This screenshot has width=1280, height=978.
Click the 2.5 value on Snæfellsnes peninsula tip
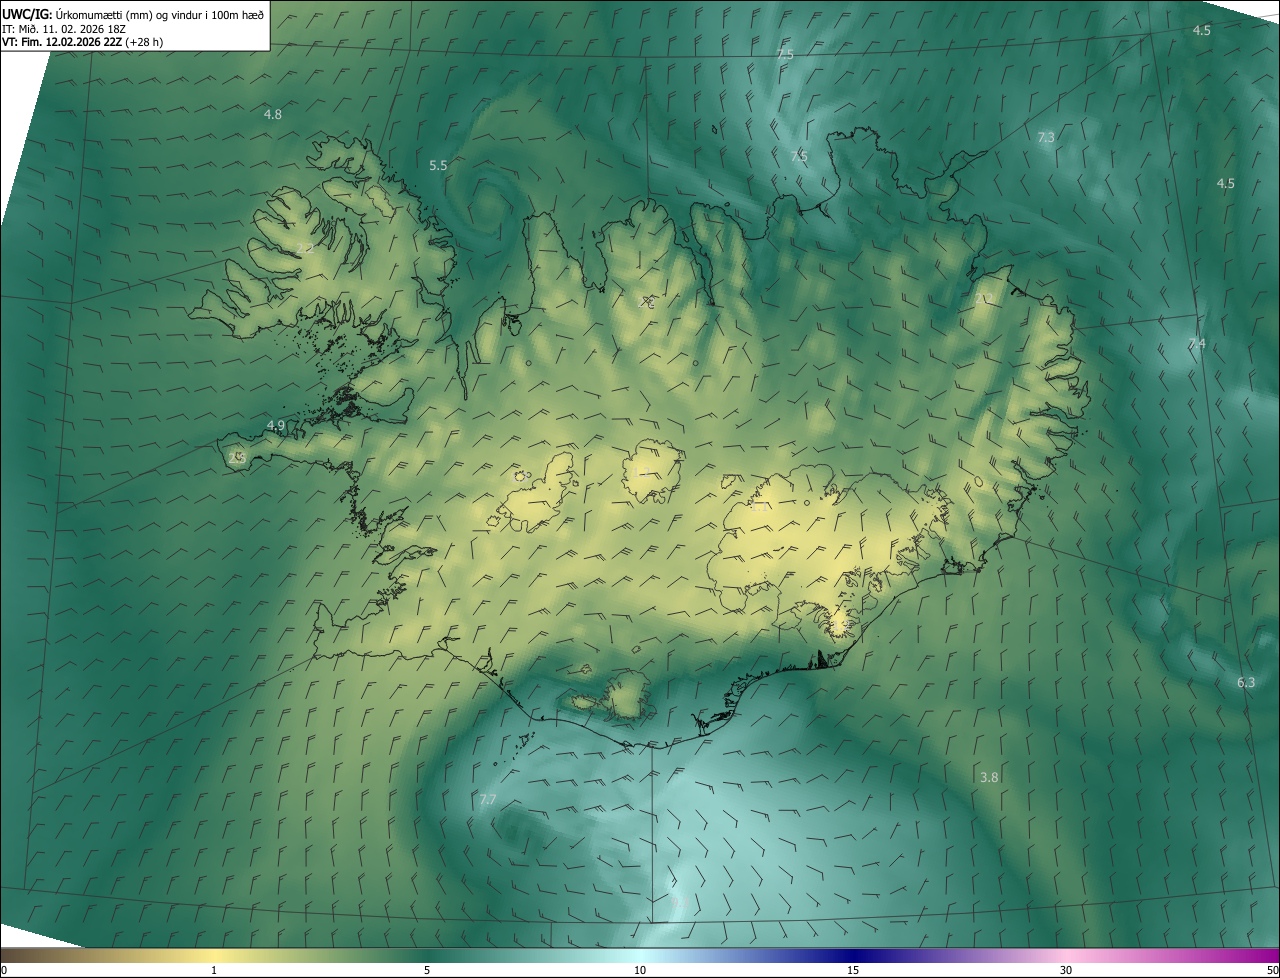pyautogui.click(x=237, y=457)
